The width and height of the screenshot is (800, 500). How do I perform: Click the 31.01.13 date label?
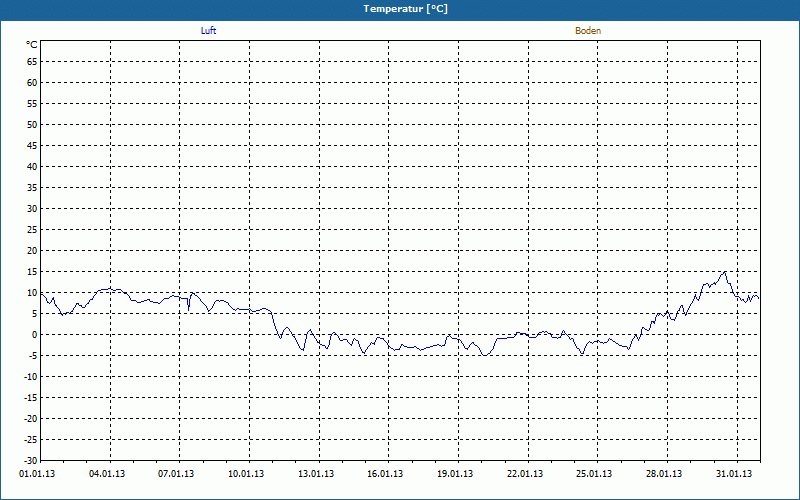coord(734,474)
